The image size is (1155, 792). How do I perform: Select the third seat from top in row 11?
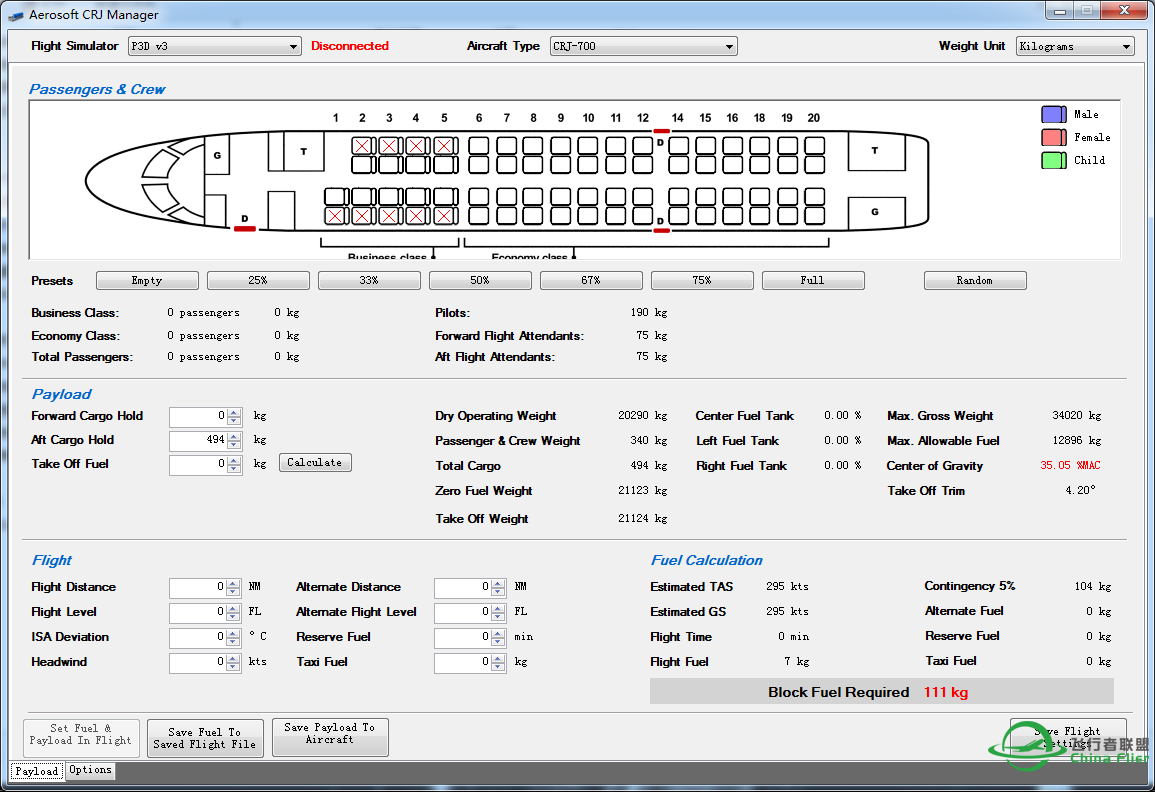point(615,197)
